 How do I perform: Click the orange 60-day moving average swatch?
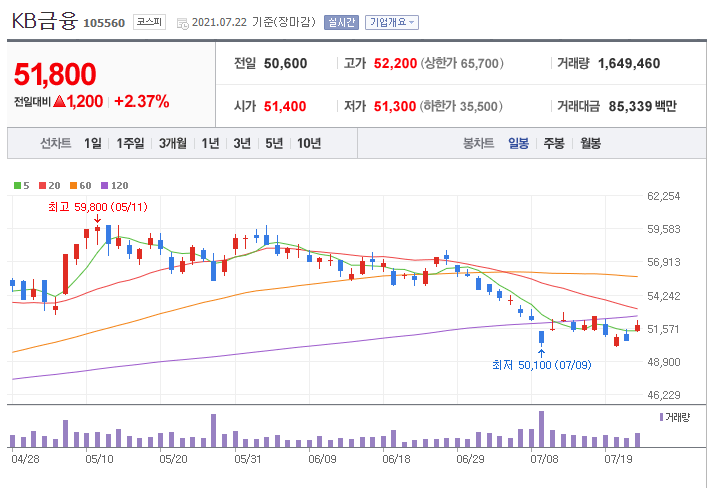pos(73,185)
